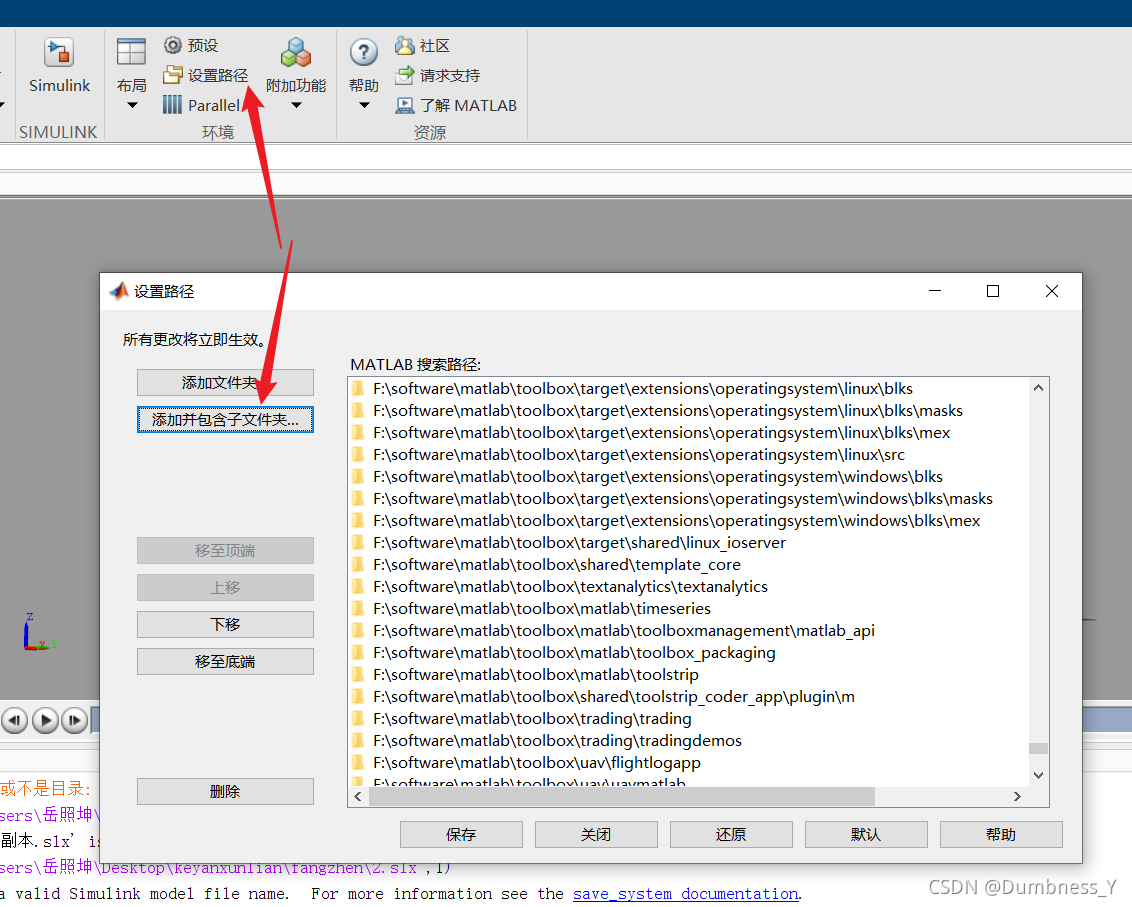1132x907 pixels.
Task: Select path row ending linux\blks
Action: pyautogui.click(x=689, y=389)
